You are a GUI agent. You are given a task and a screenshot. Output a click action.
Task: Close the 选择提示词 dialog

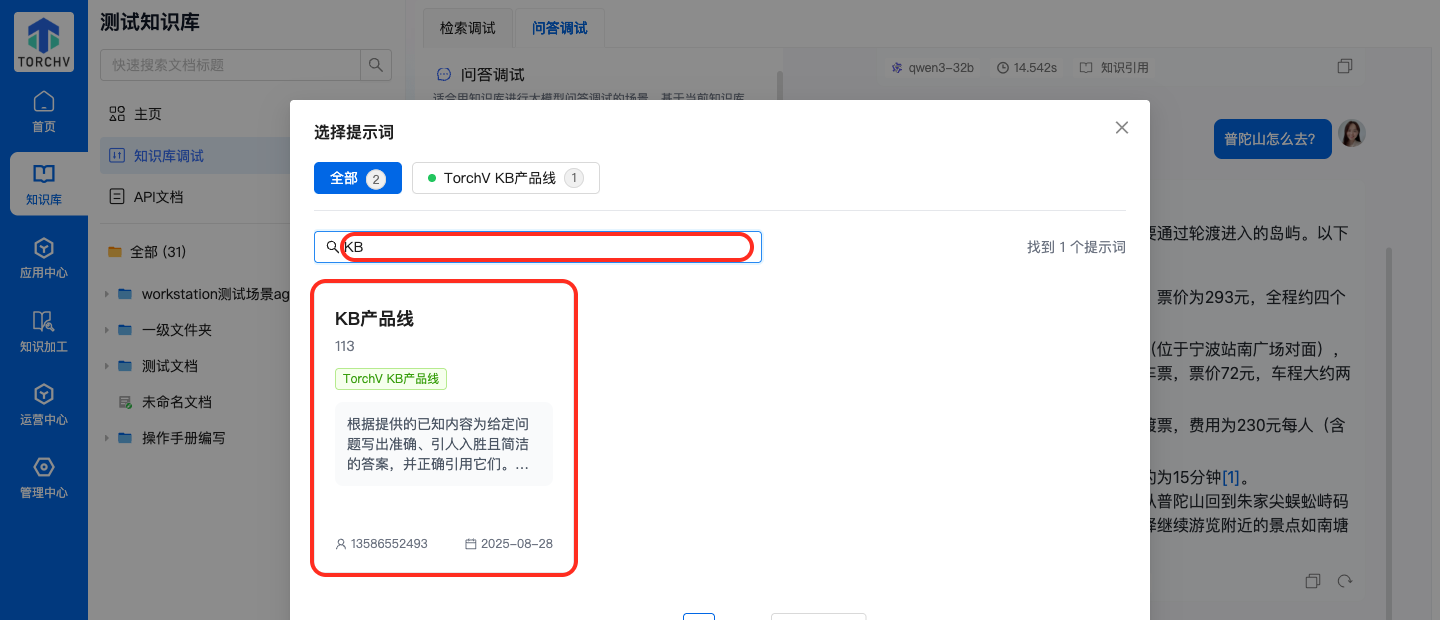point(1121,128)
